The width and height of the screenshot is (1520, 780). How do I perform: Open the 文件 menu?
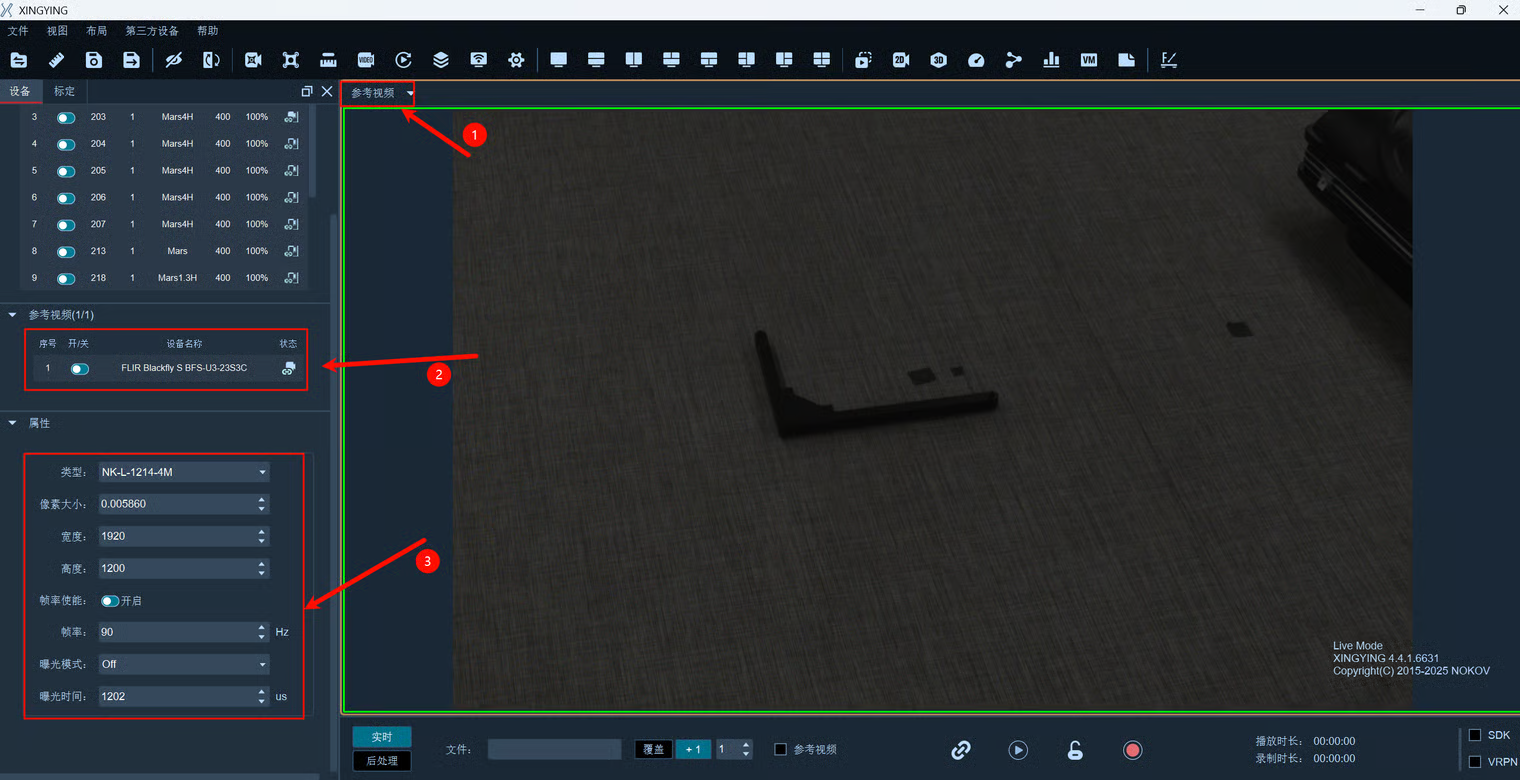pos(18,31)
